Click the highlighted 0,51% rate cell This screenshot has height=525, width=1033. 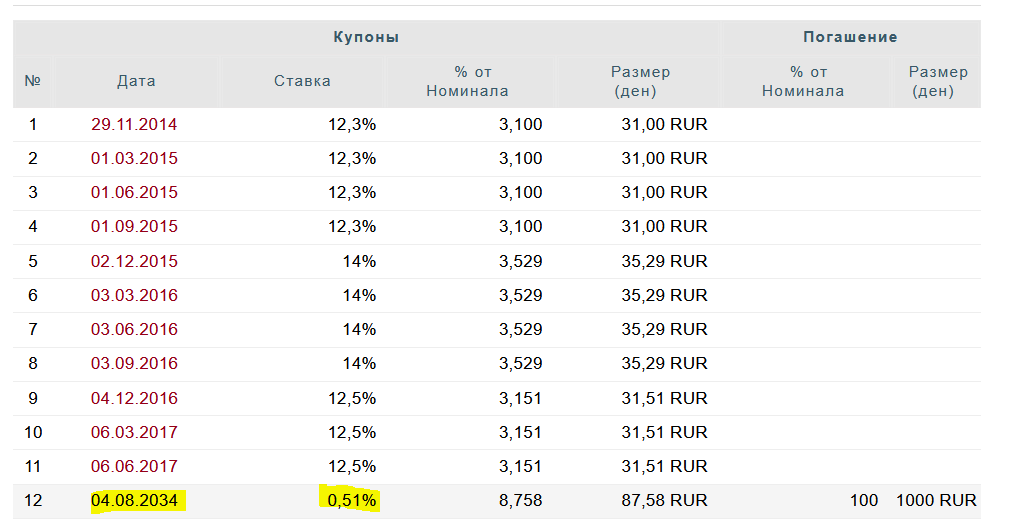click(348, 500)
